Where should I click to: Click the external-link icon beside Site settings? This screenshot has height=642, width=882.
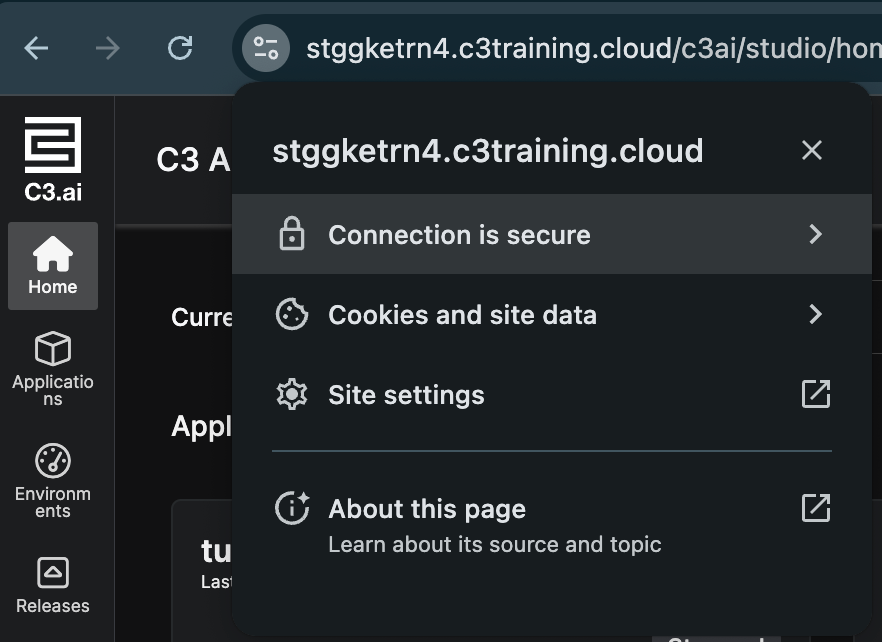(x=816, y=394)
